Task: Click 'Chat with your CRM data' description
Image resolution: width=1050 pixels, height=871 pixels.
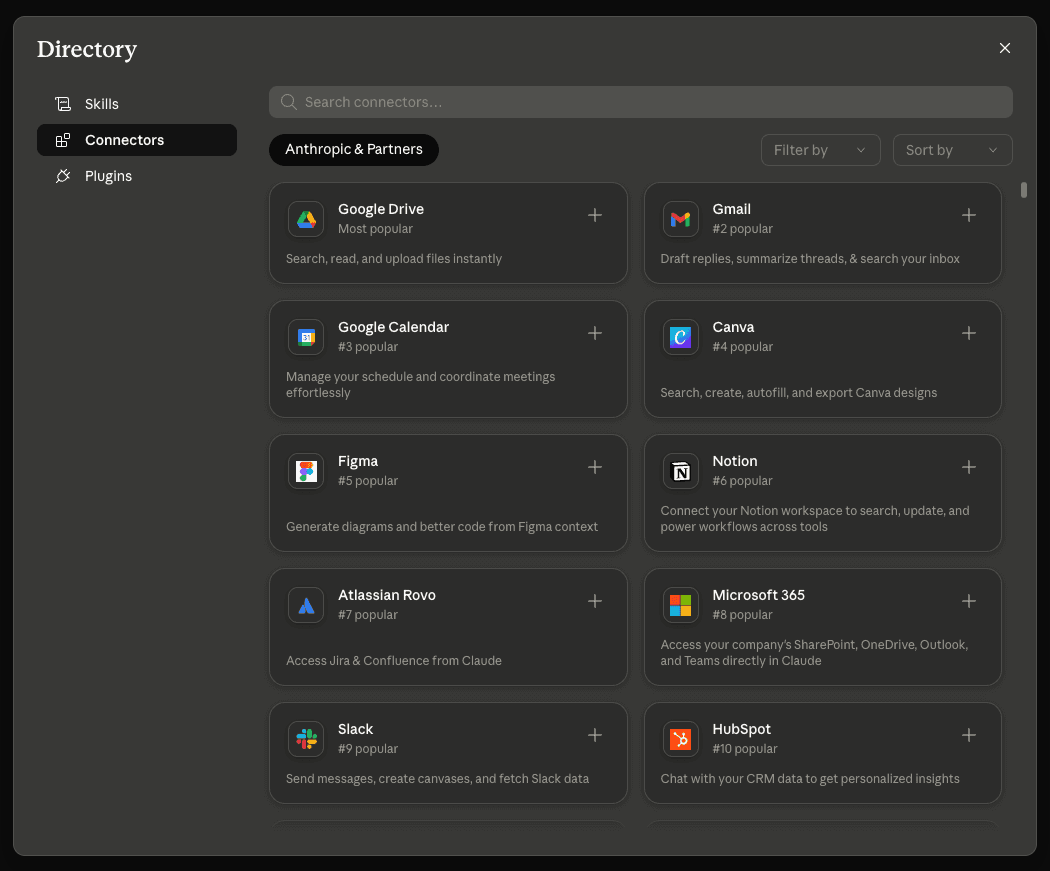Action: 810,778
